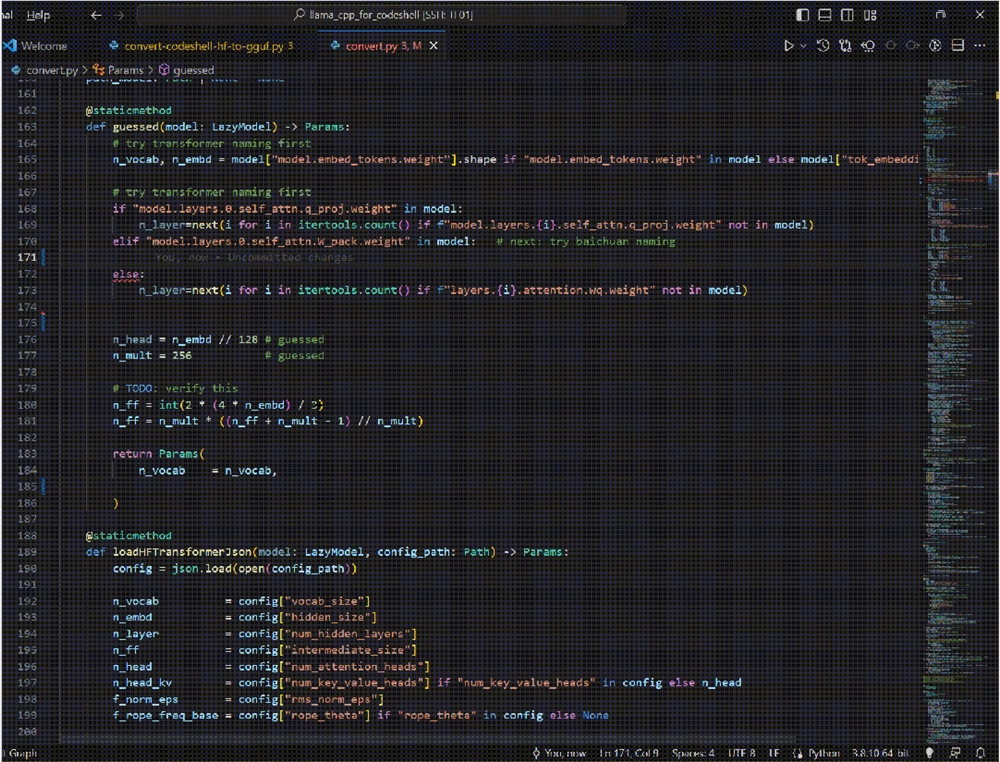This screenshot has height=762, width=1000.
Task: Split the editor using the layout icon
Action: tap(957, 45)
